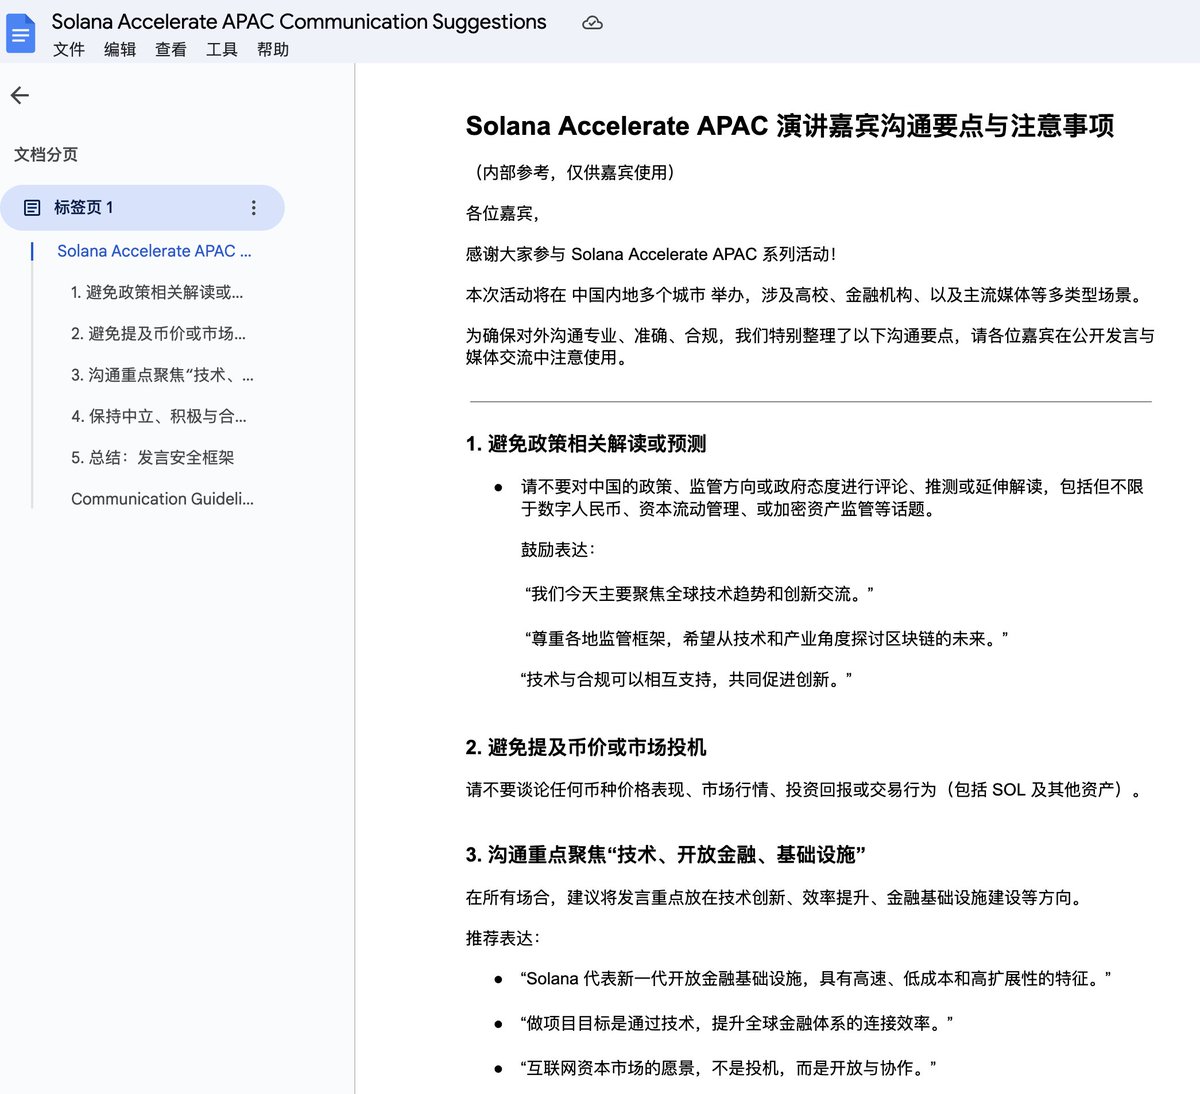
Task: Jump to section 2 避免提及币价或市场
Action: pyautogui.click(x=161, y=333)
